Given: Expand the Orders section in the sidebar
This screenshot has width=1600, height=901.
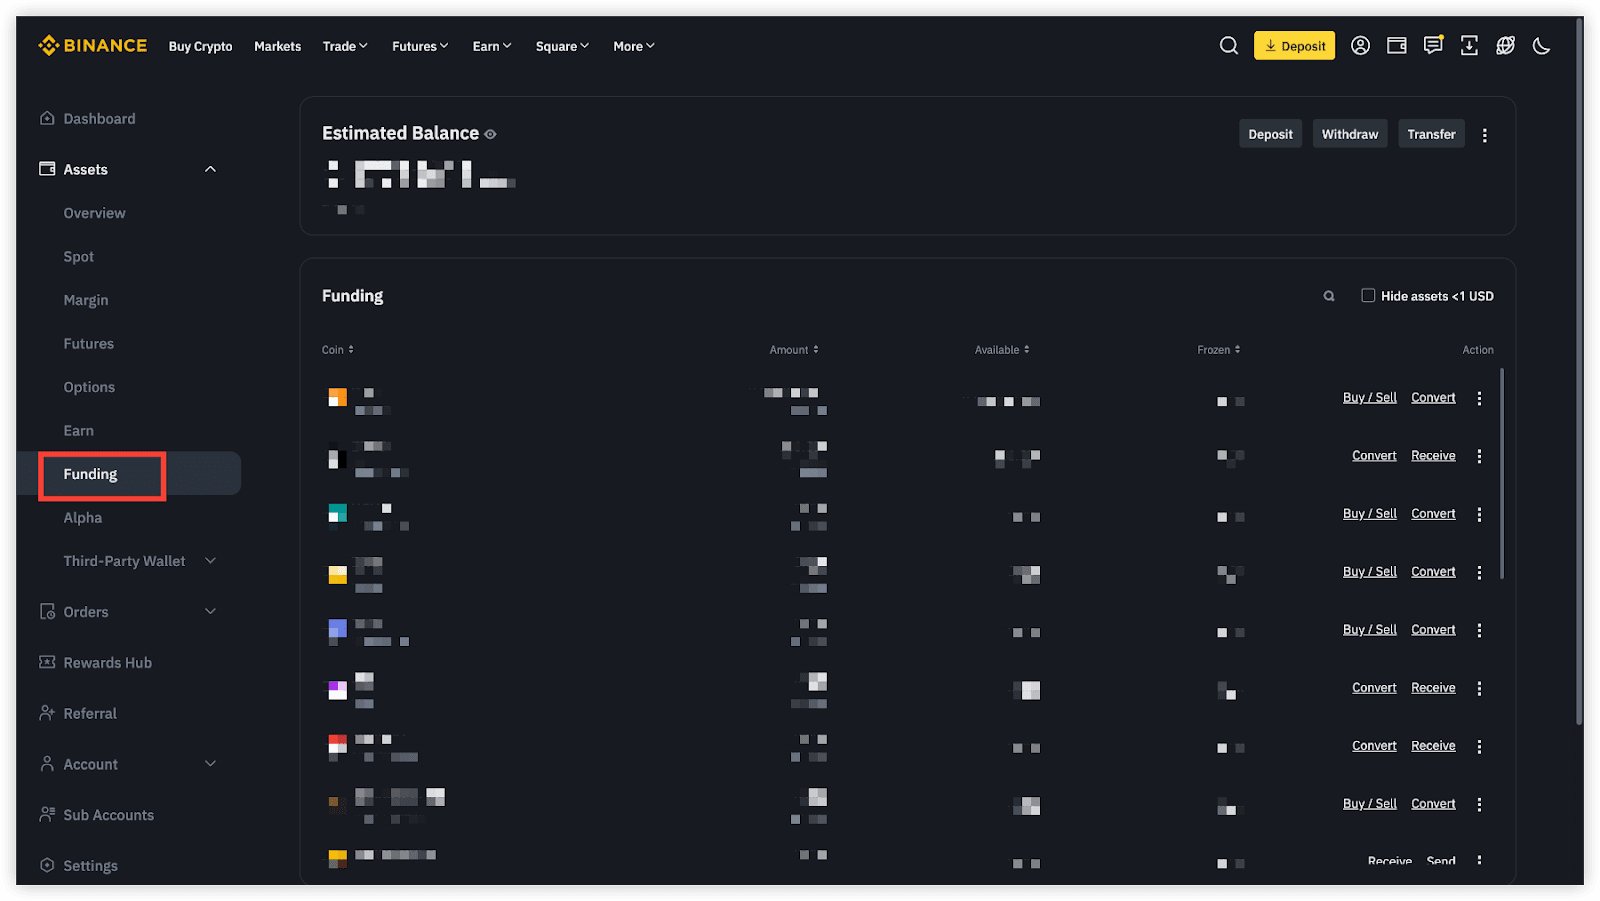Looking at the screenshot, I should [210, 612].
